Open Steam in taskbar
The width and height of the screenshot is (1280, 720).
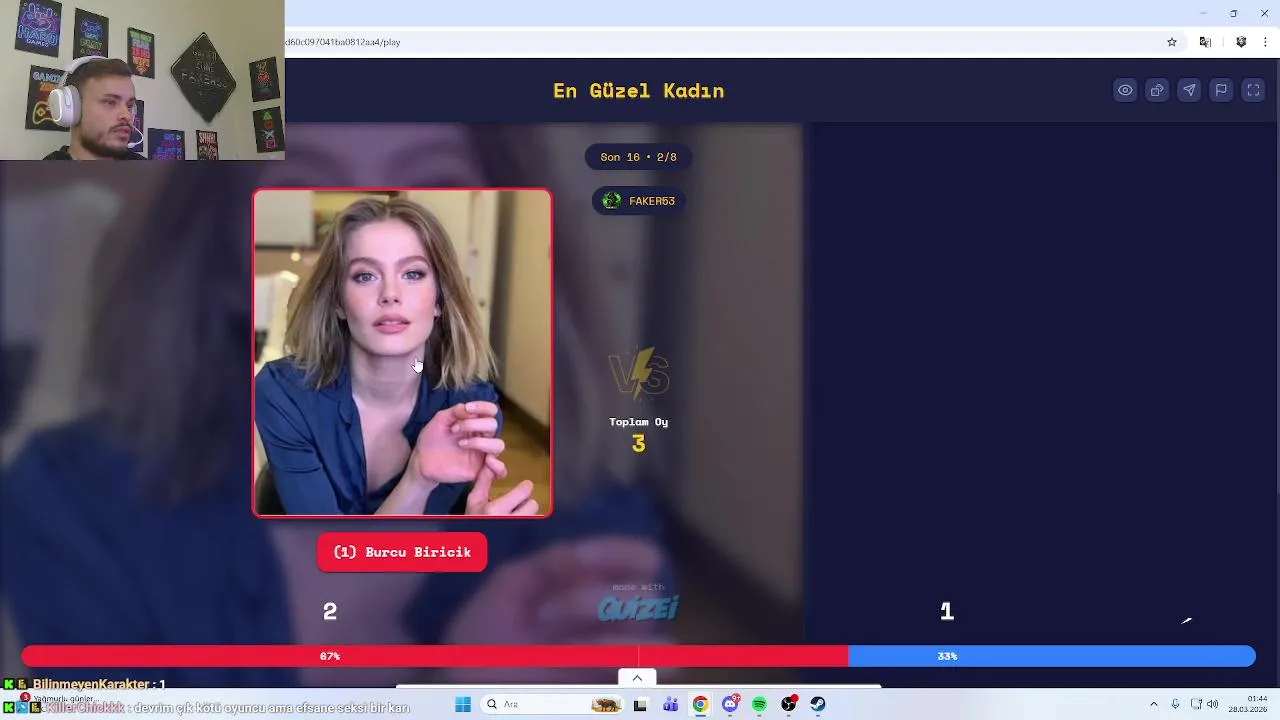pyautogui.click(x=818, y=704)
